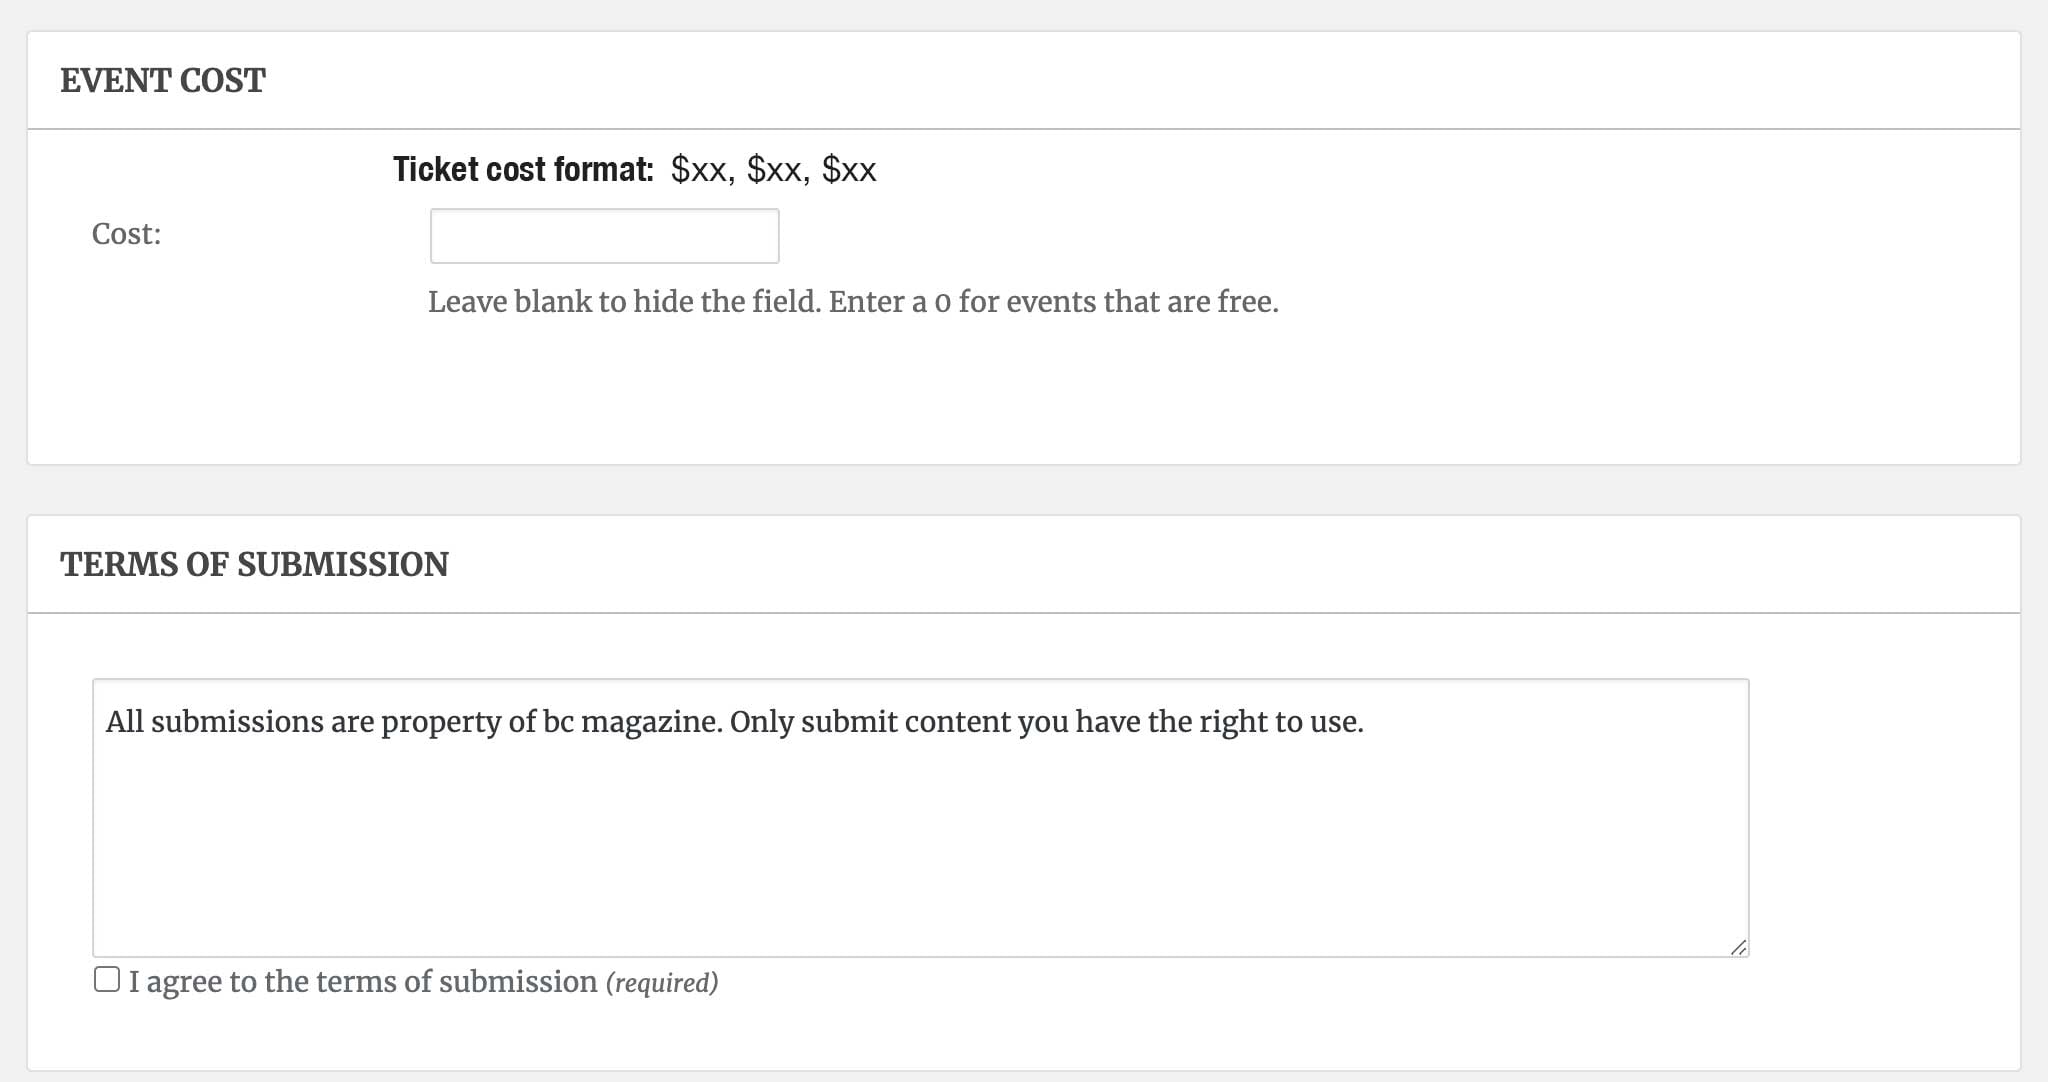This screenshot has width=2048, height=1082.
Task: Click the TERMS OF SUBMISSION heading
Action: point(254,564)
